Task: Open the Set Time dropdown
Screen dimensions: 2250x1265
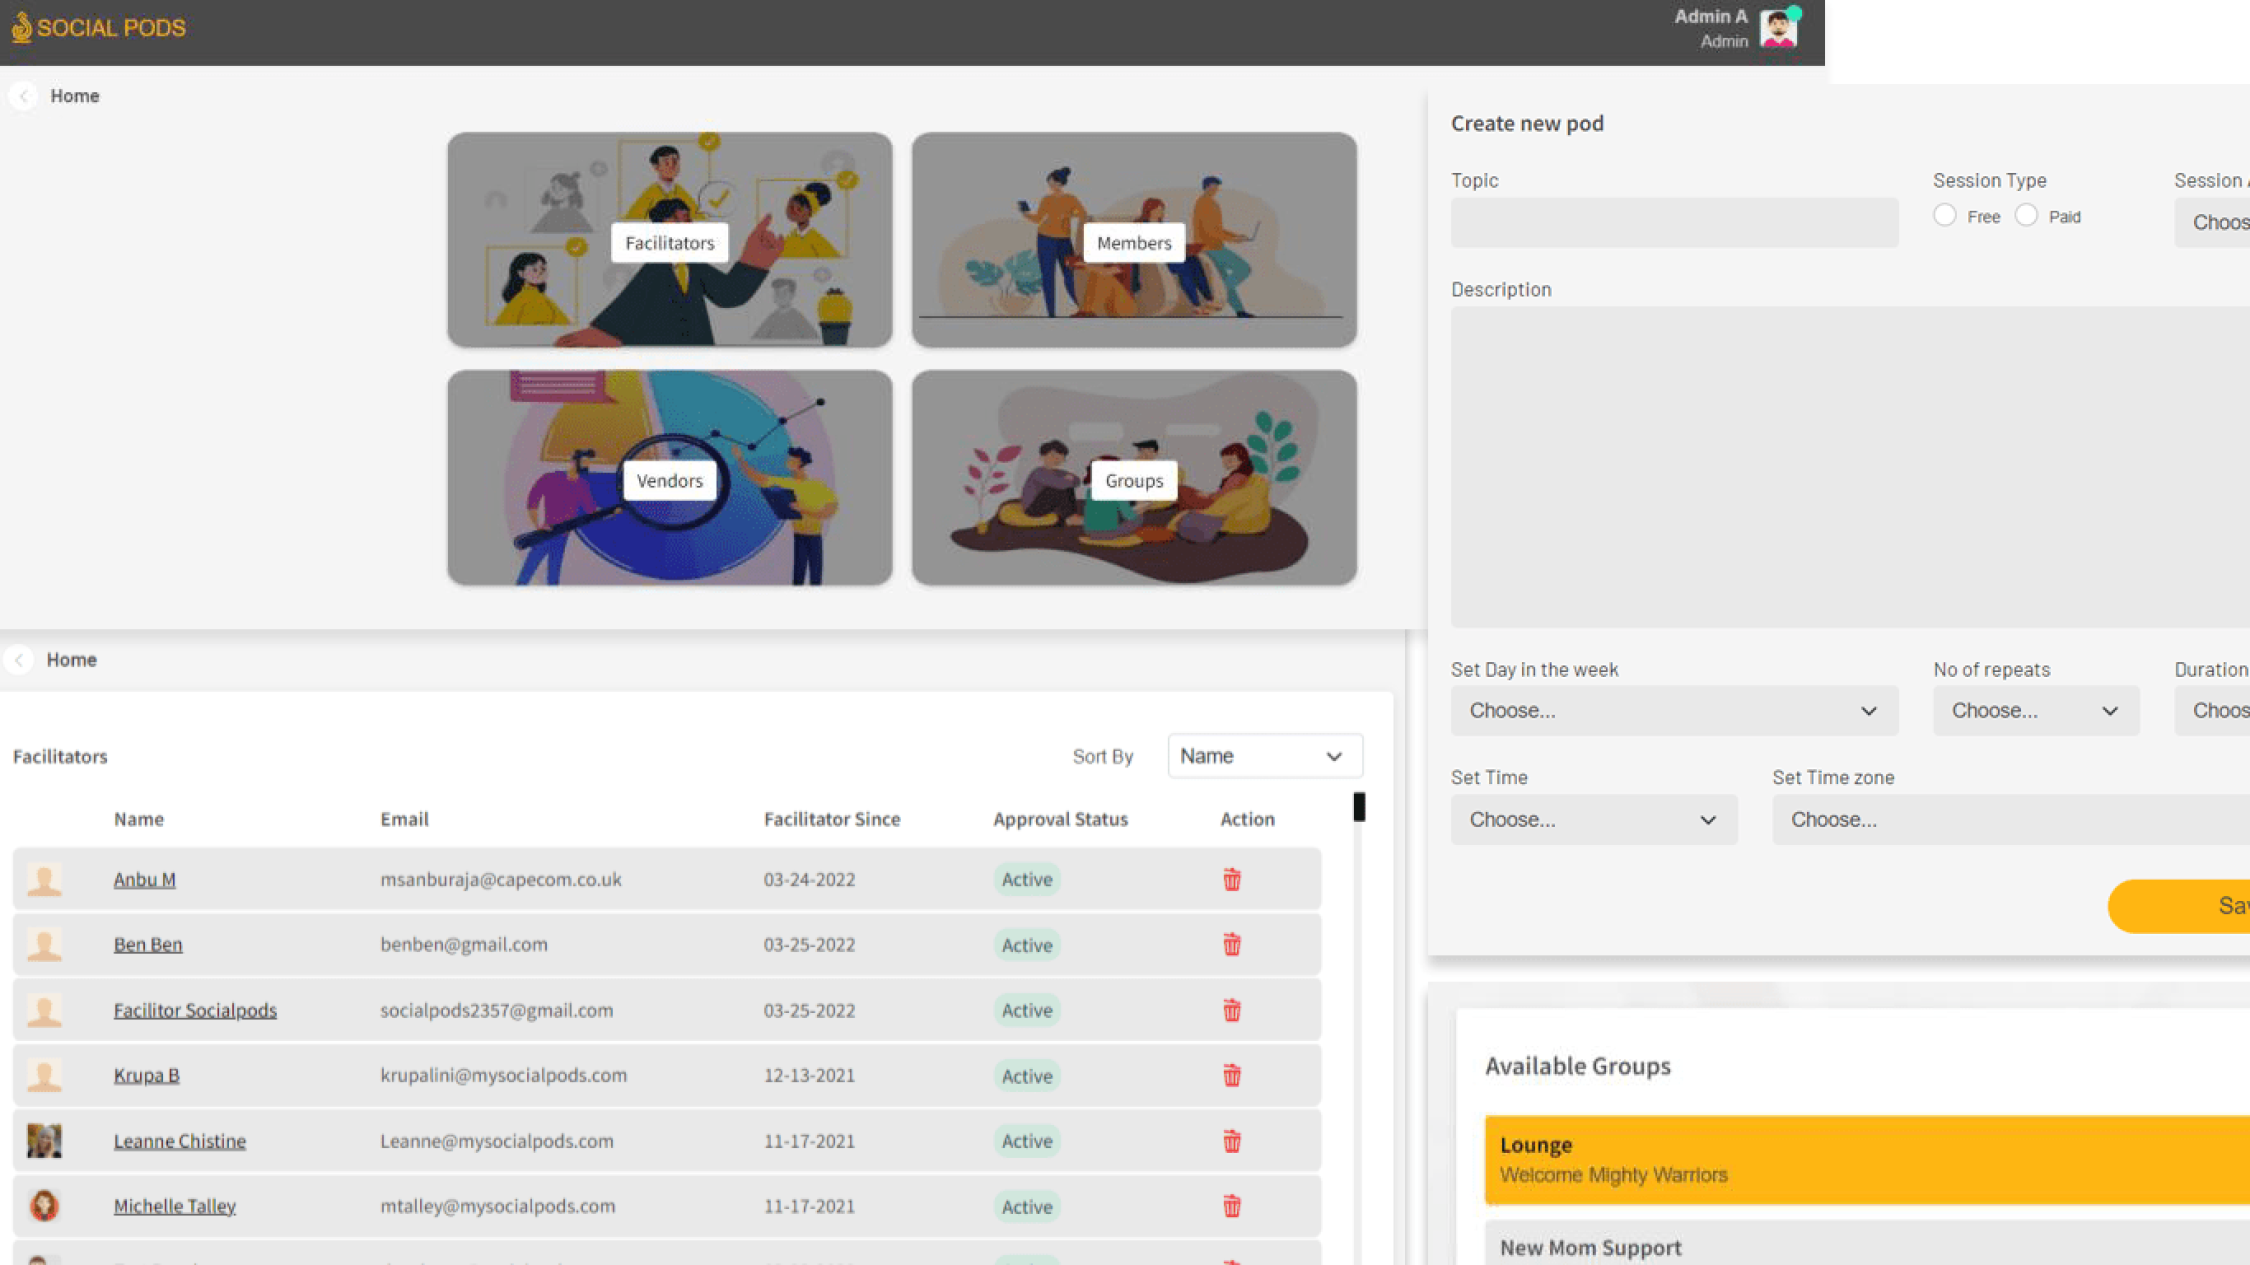Action: click(x=1593, y=819)
